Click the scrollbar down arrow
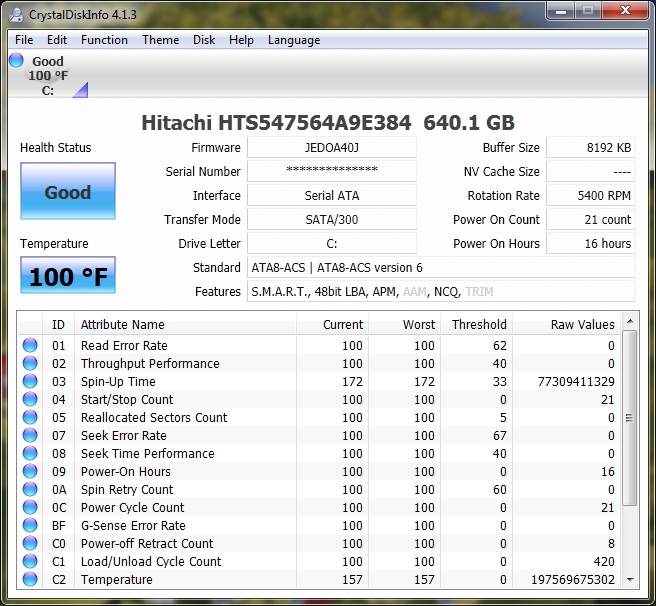Image resolution: width=656 pixels, height=606 pixels. (630, 580)
